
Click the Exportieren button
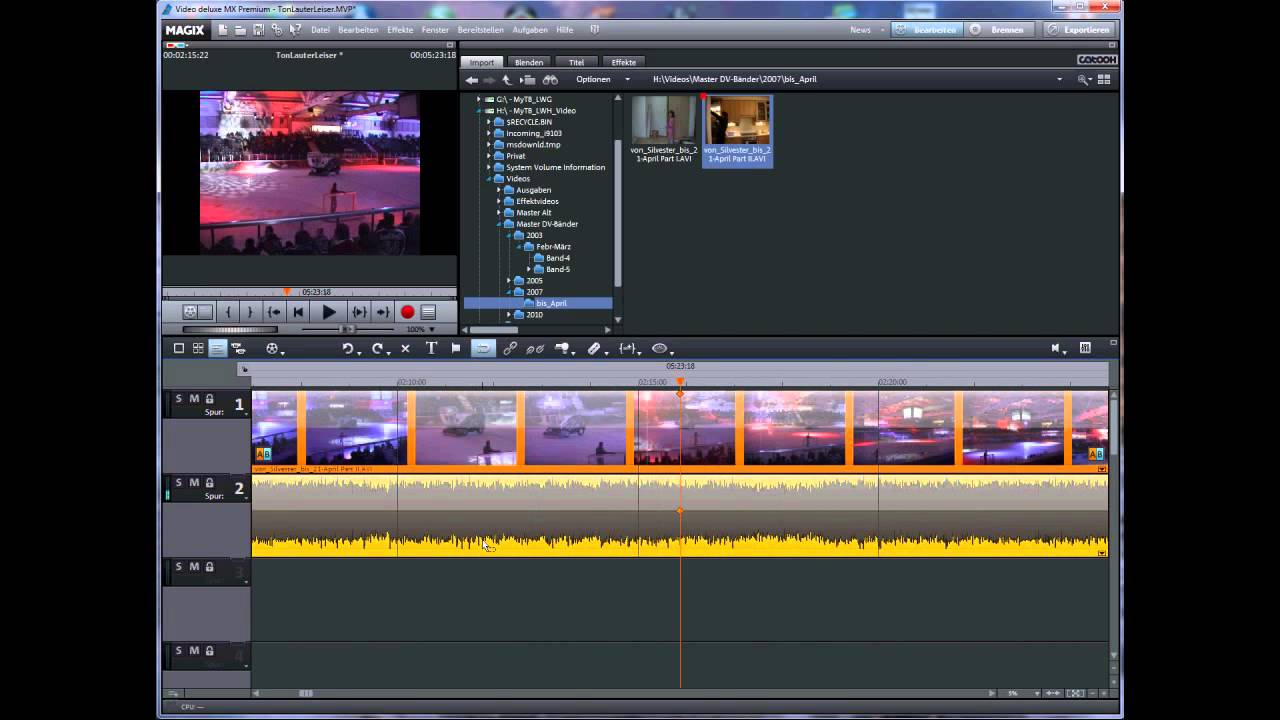point(1079,30)
